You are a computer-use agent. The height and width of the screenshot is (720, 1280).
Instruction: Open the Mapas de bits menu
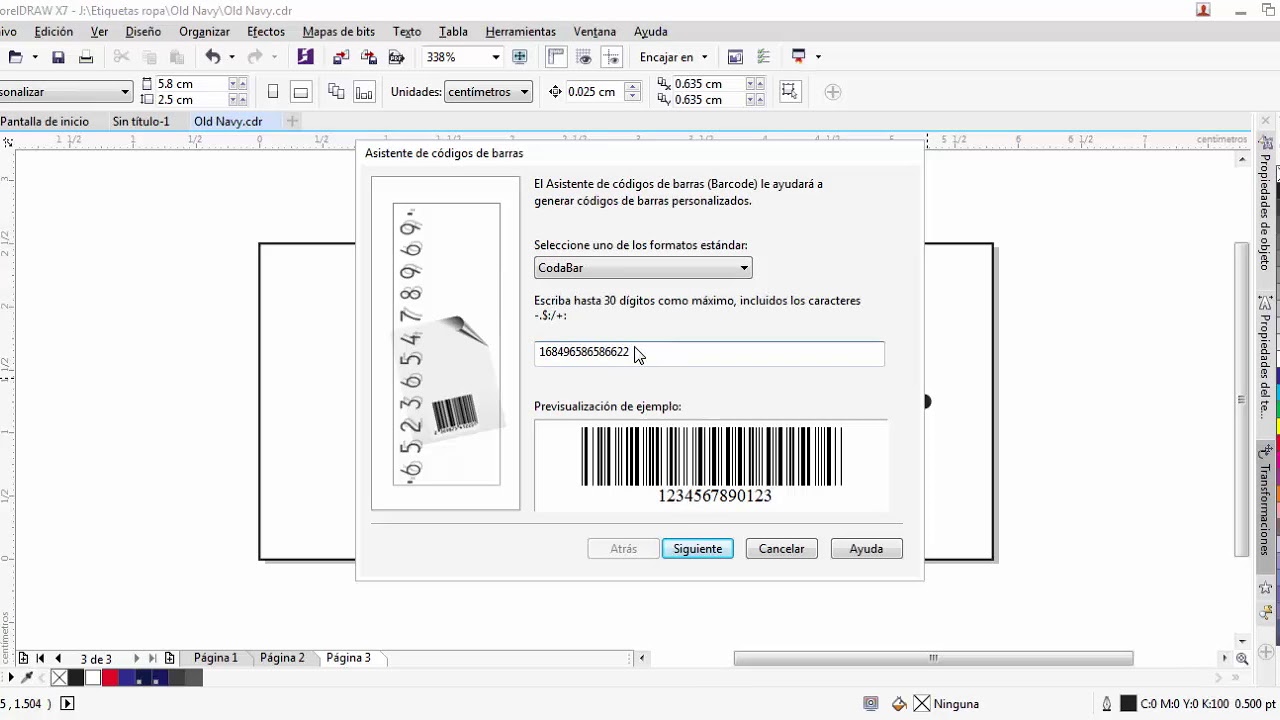(x=339, y=32)
